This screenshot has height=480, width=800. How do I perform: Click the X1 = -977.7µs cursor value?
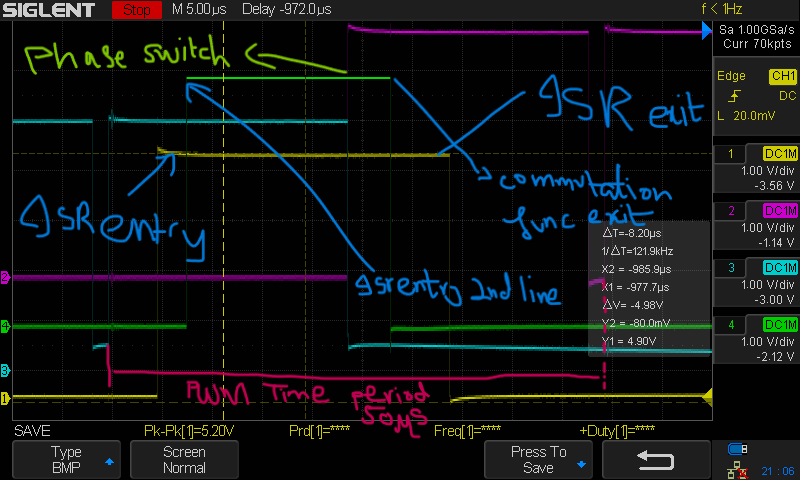[x=635, y=287]
